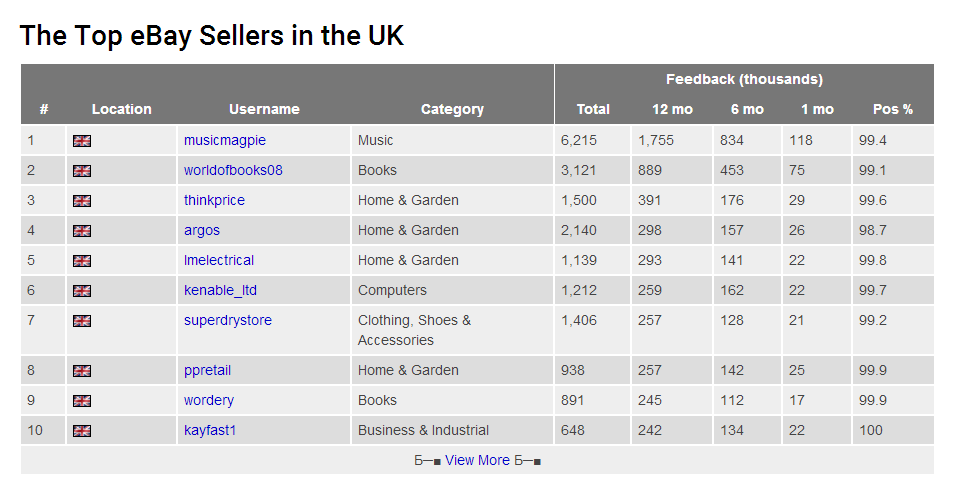955x493 pixels.
Task: Click the Total feedback column header
Action: (593, 109)
